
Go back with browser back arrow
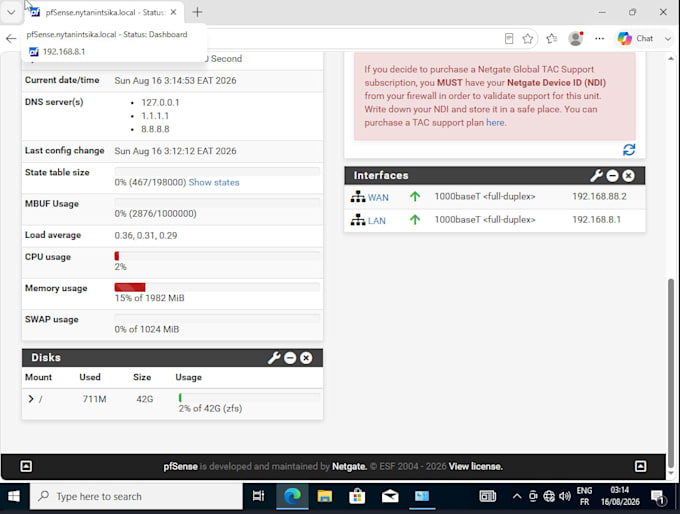point(11,39)
